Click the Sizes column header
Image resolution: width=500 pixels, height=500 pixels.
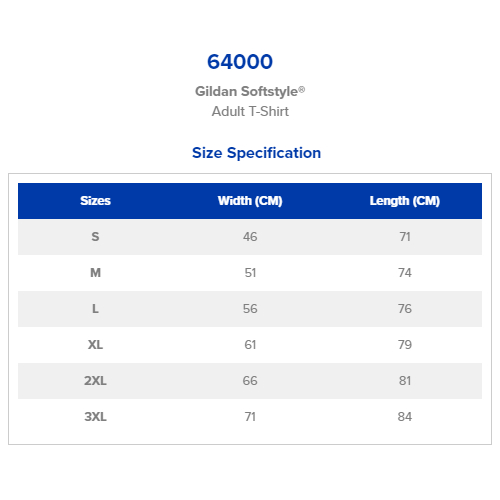(95, 201)
